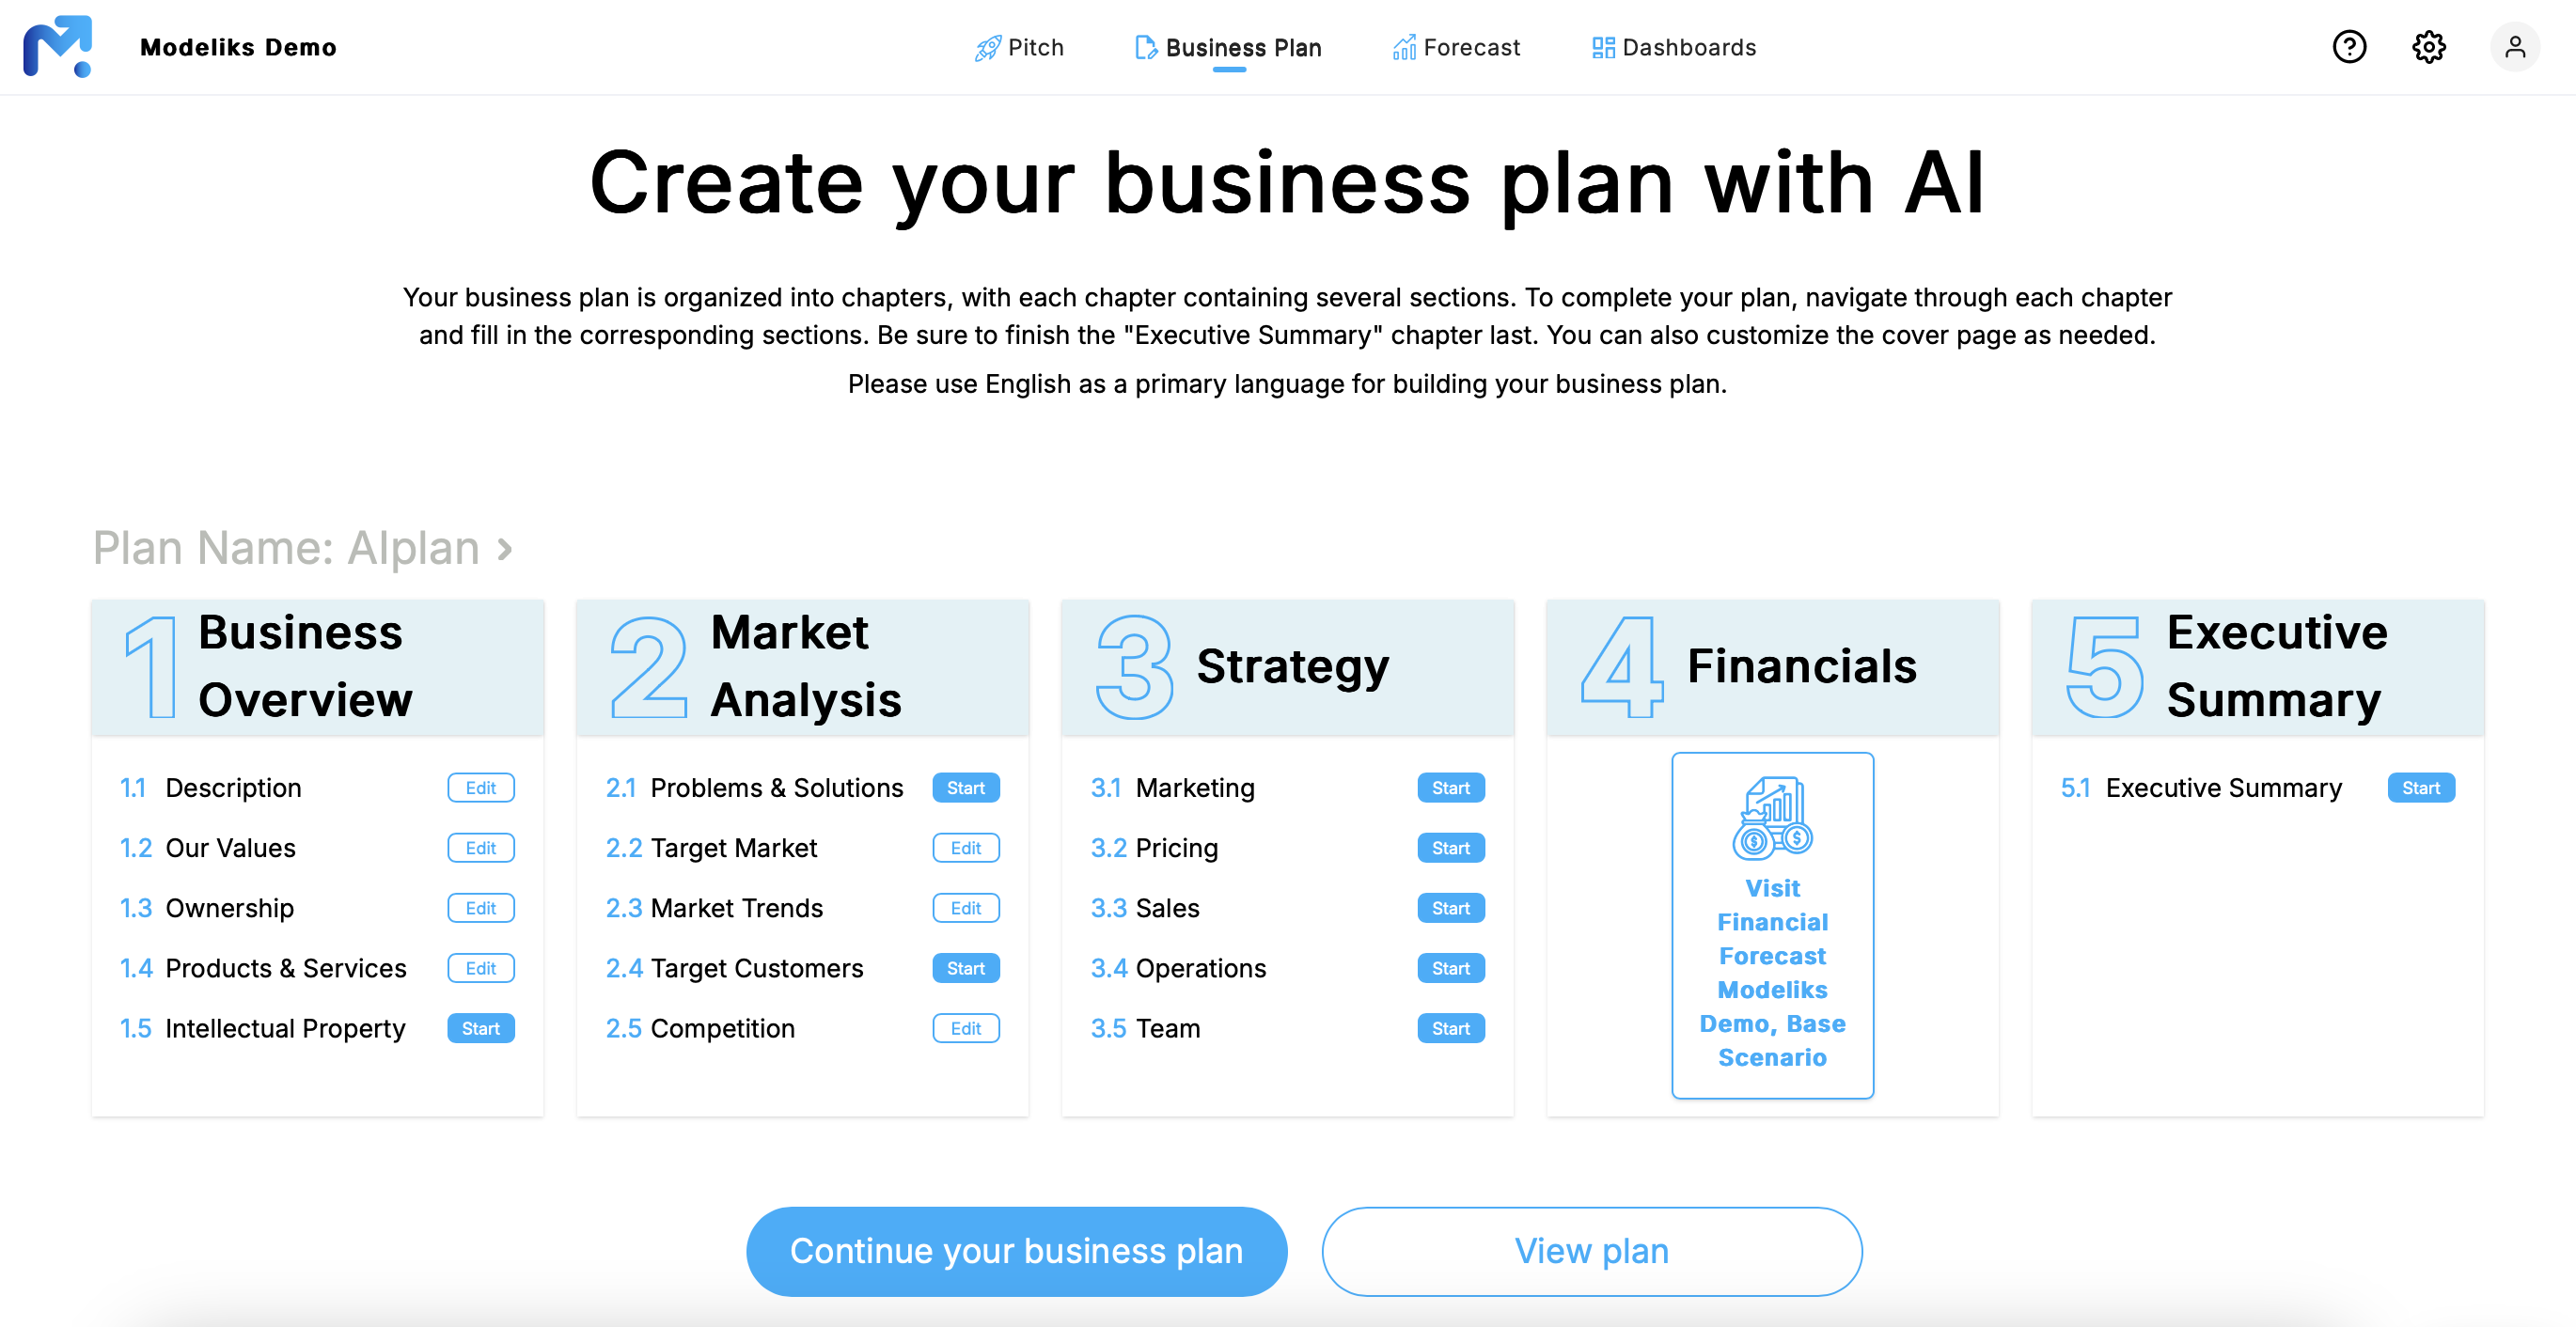2576x1327 pixels.
Task: Click the settings gear icon
Action: tap(2428, 46)
